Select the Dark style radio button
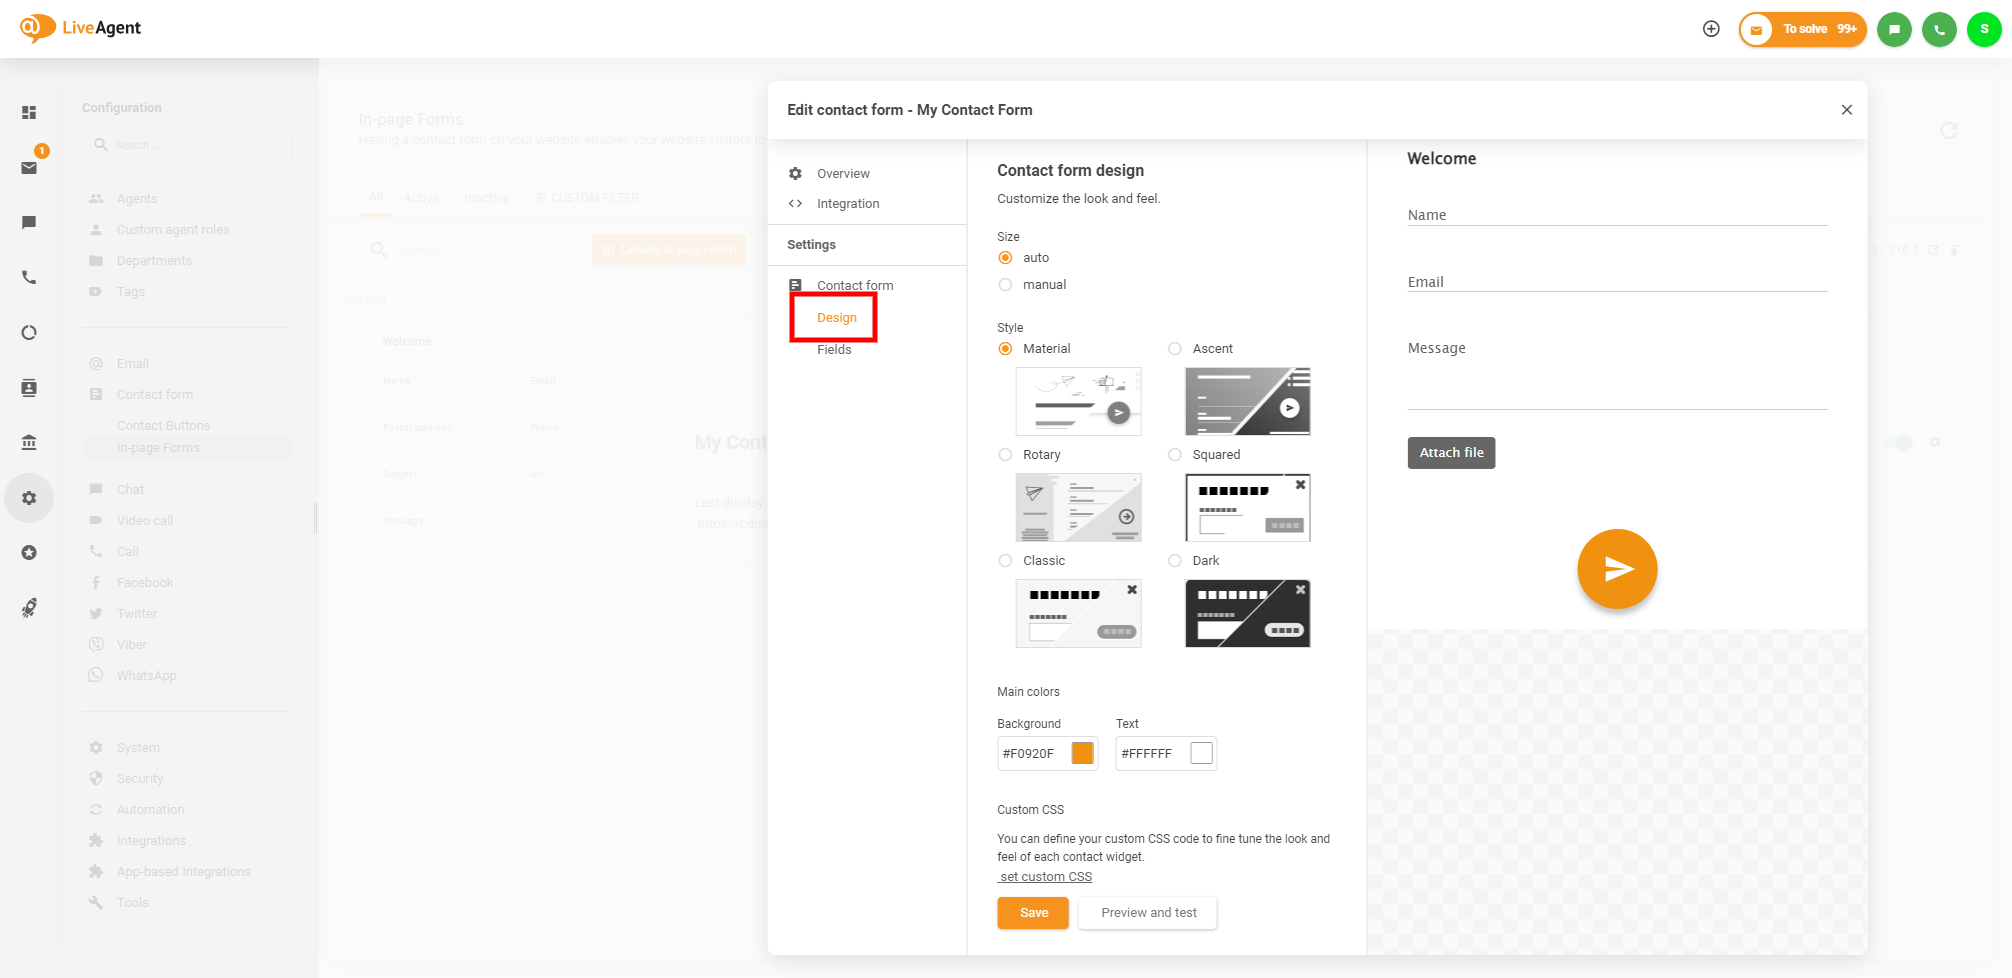The image size is (2012, 978). tap(1174, 560)
